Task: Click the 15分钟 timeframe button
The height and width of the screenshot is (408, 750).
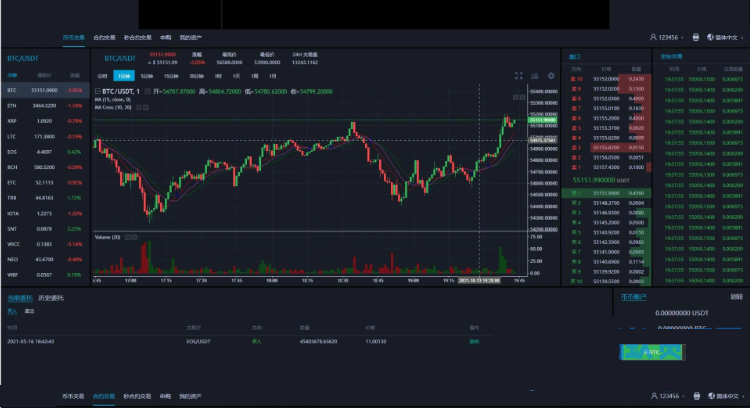Action: [x=171, y=75]
